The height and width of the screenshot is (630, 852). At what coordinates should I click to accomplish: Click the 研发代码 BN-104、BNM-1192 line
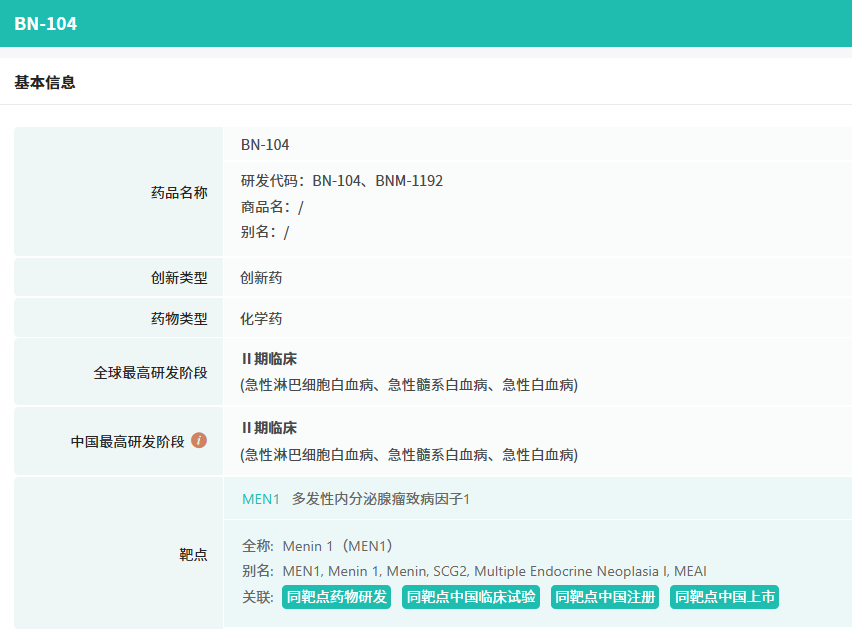tap(341, 181)
